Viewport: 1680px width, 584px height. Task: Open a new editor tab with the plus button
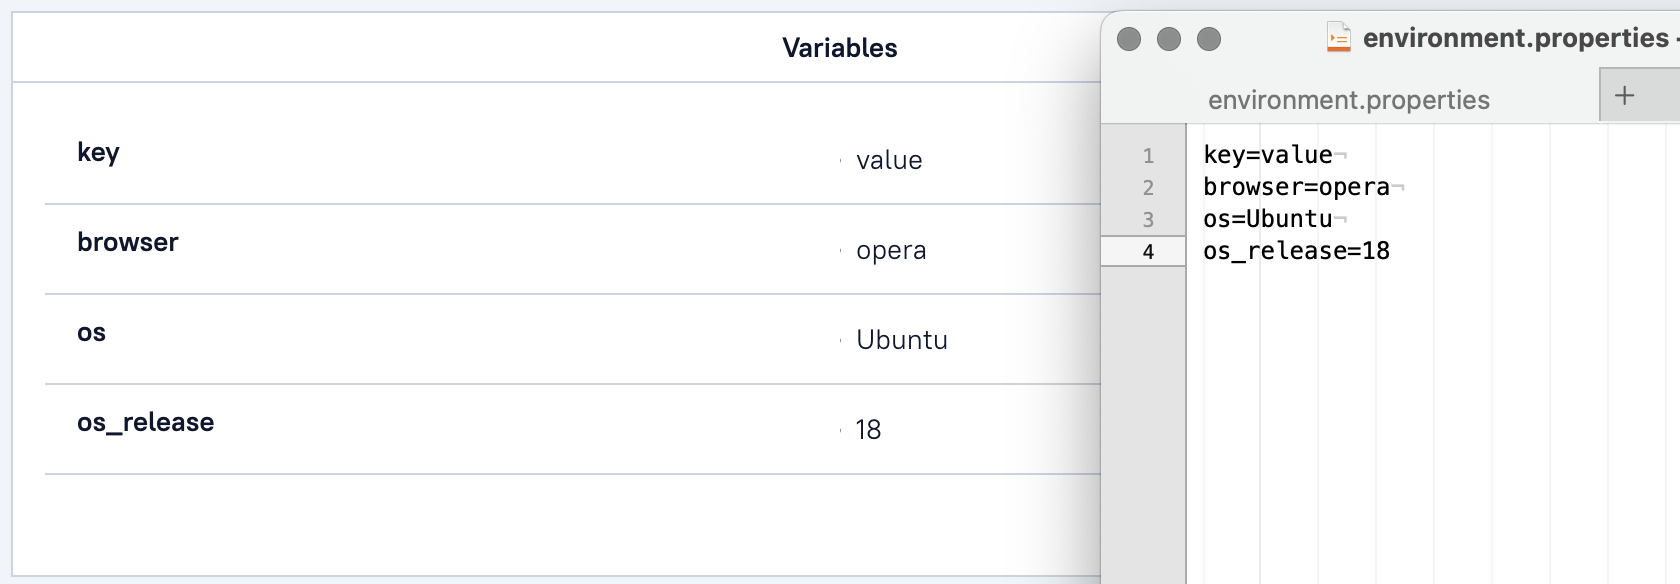pos(1625,96)
